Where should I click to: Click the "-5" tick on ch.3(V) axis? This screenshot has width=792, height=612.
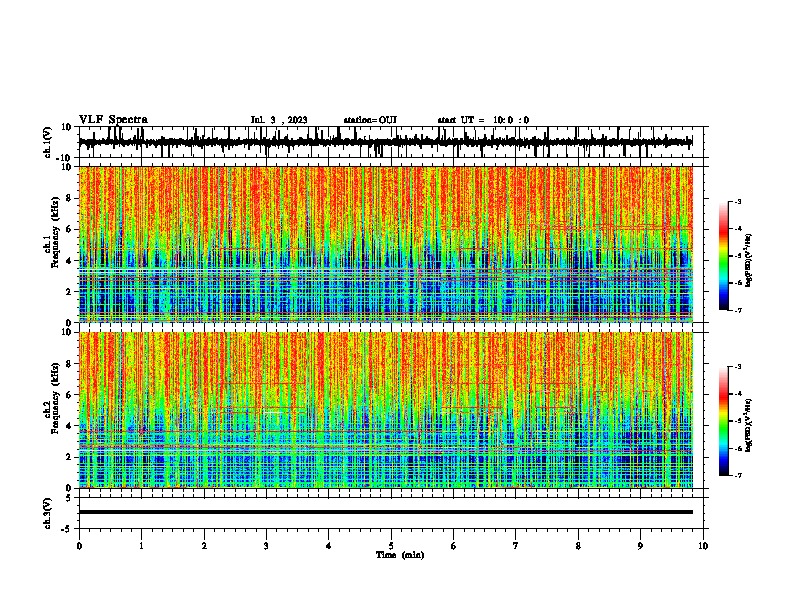[x=67, y=529]
